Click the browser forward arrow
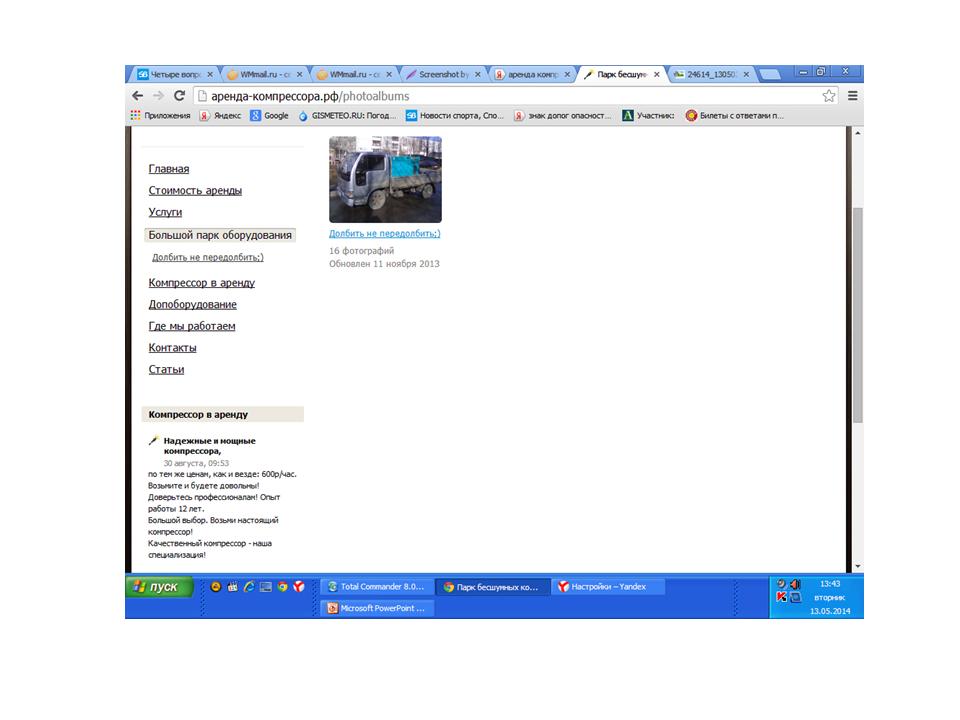 pos(159,96)
